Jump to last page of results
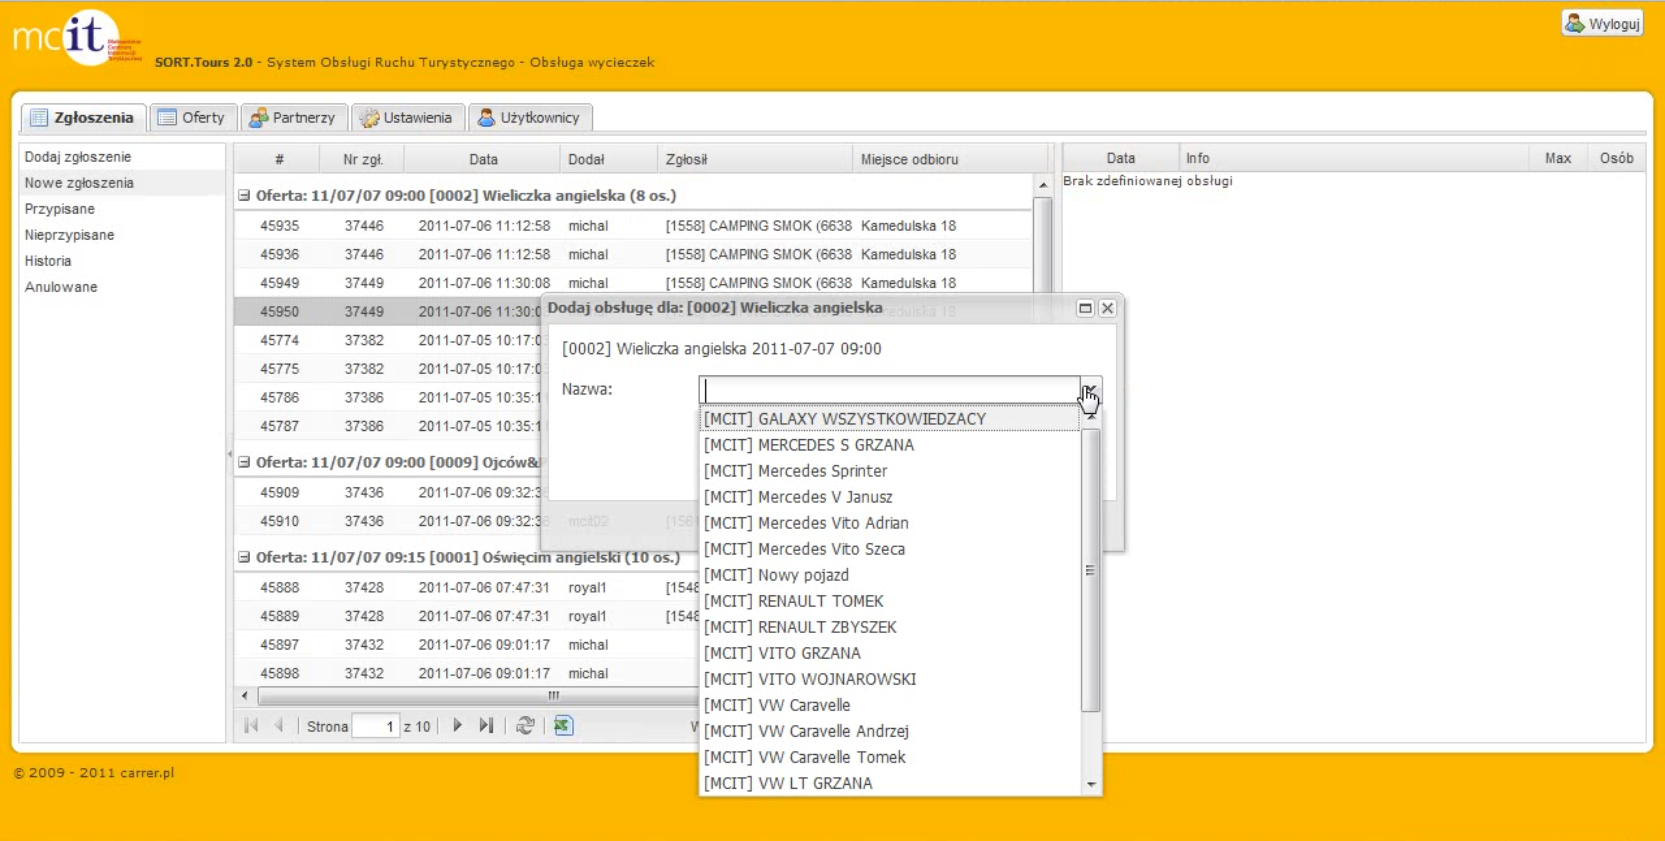Viewport: 1665px width, 841px height. pos(486,726)
